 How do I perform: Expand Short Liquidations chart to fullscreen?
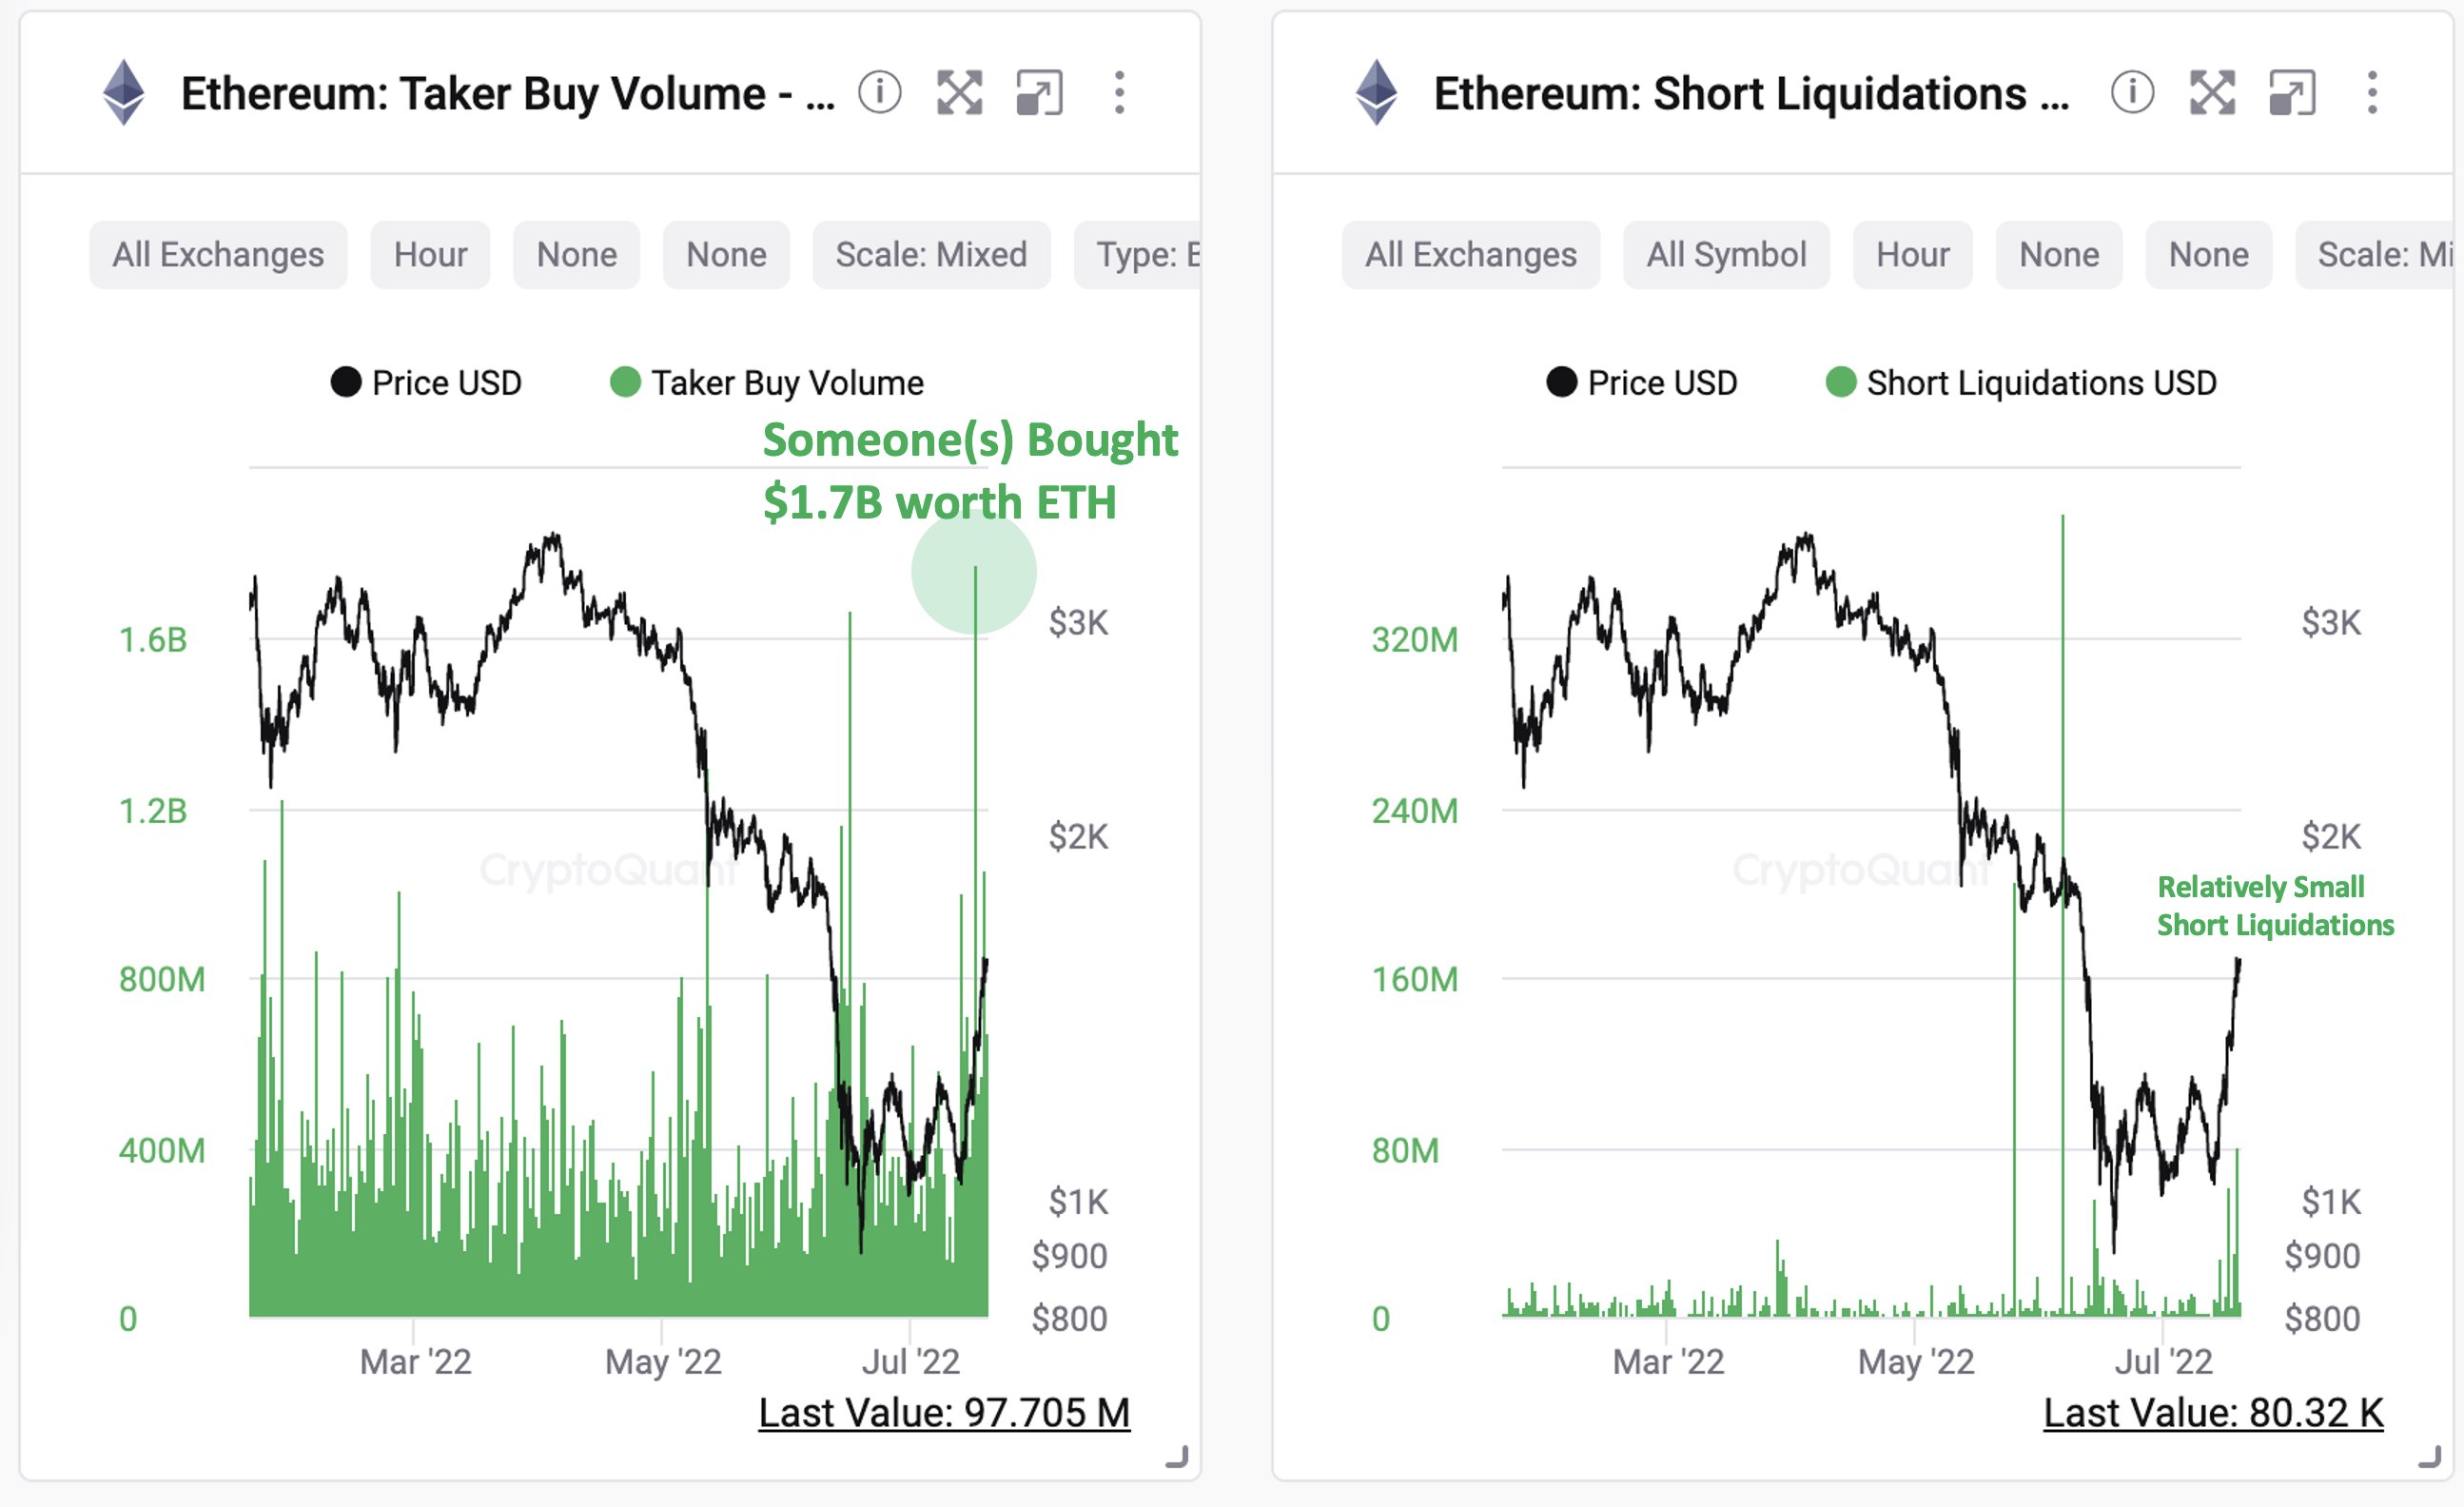pos(2212,93)
